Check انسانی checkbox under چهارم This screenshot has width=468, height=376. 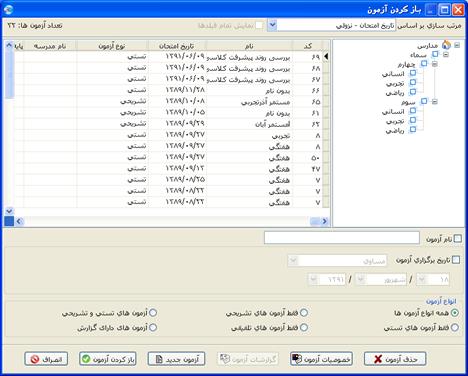413,73
